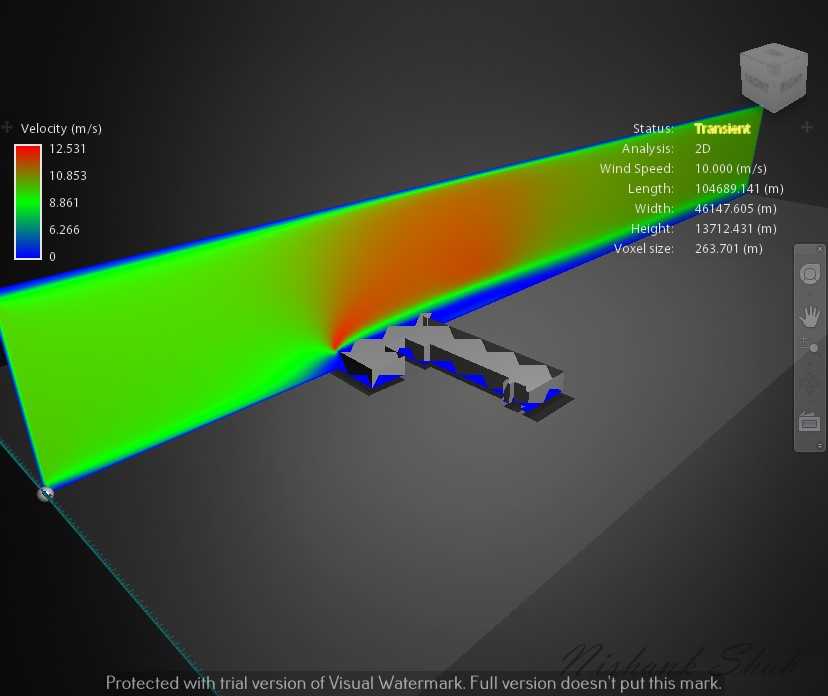
Task: Click the 'Velocity (m/s)' legend title
Action: (61, 128)
